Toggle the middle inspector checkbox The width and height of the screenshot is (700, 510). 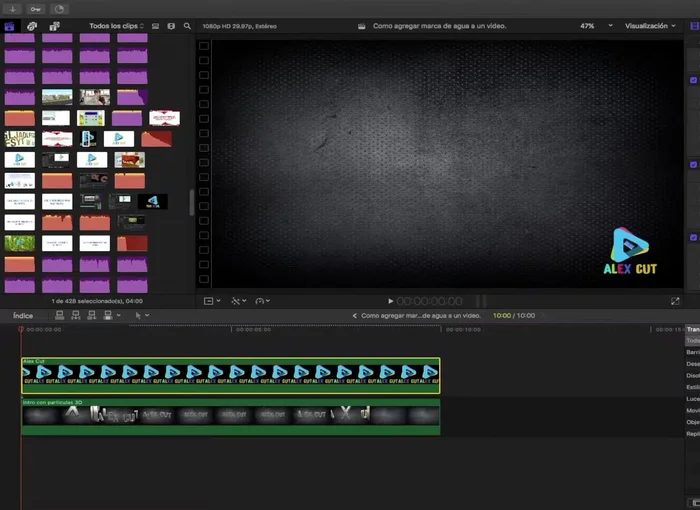693,164
